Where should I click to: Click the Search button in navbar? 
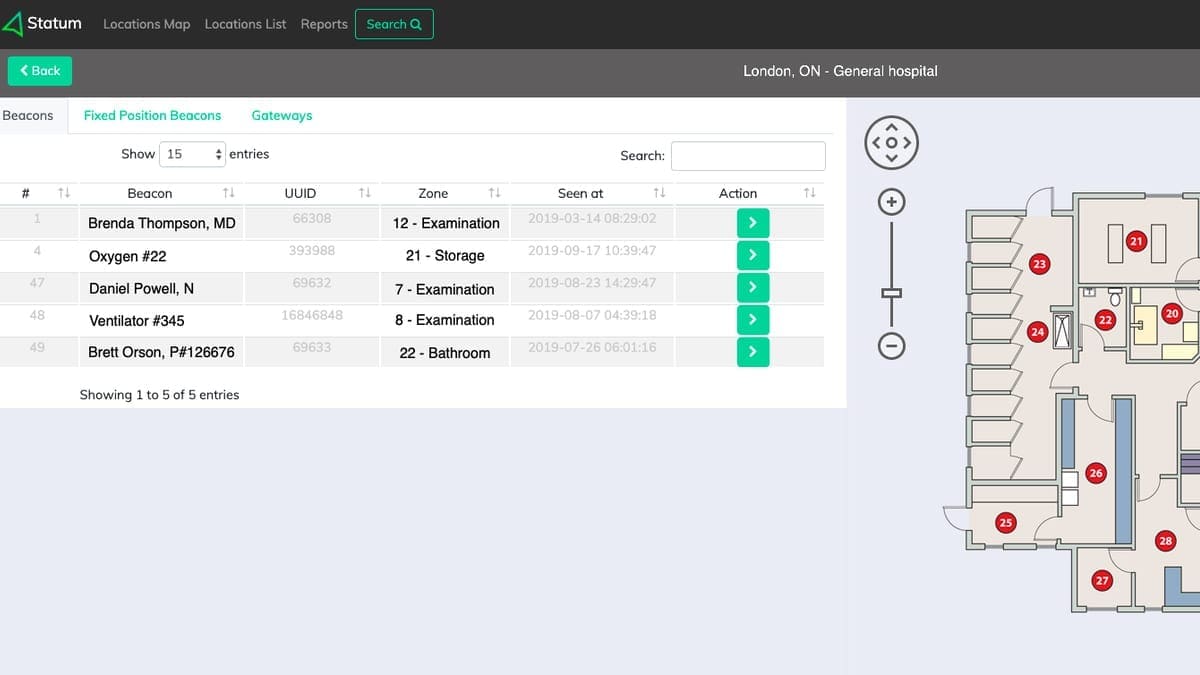pyautogui.click(x=394, y=24)
